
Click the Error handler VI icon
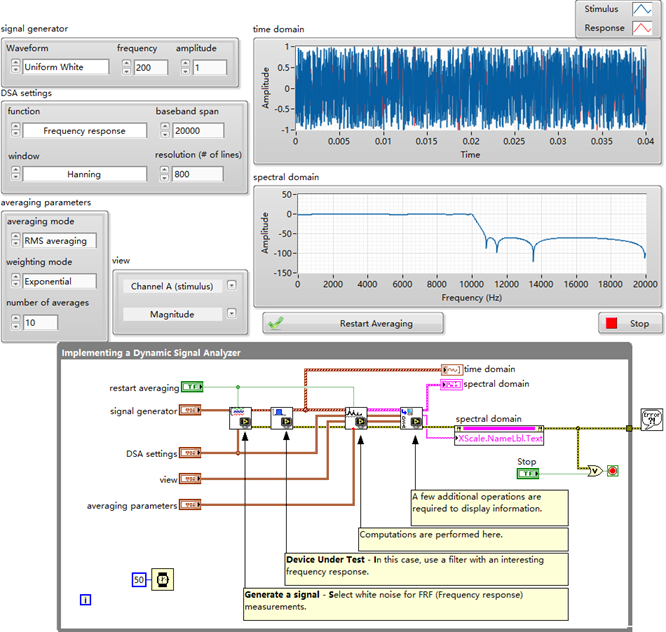pos(651,418)
